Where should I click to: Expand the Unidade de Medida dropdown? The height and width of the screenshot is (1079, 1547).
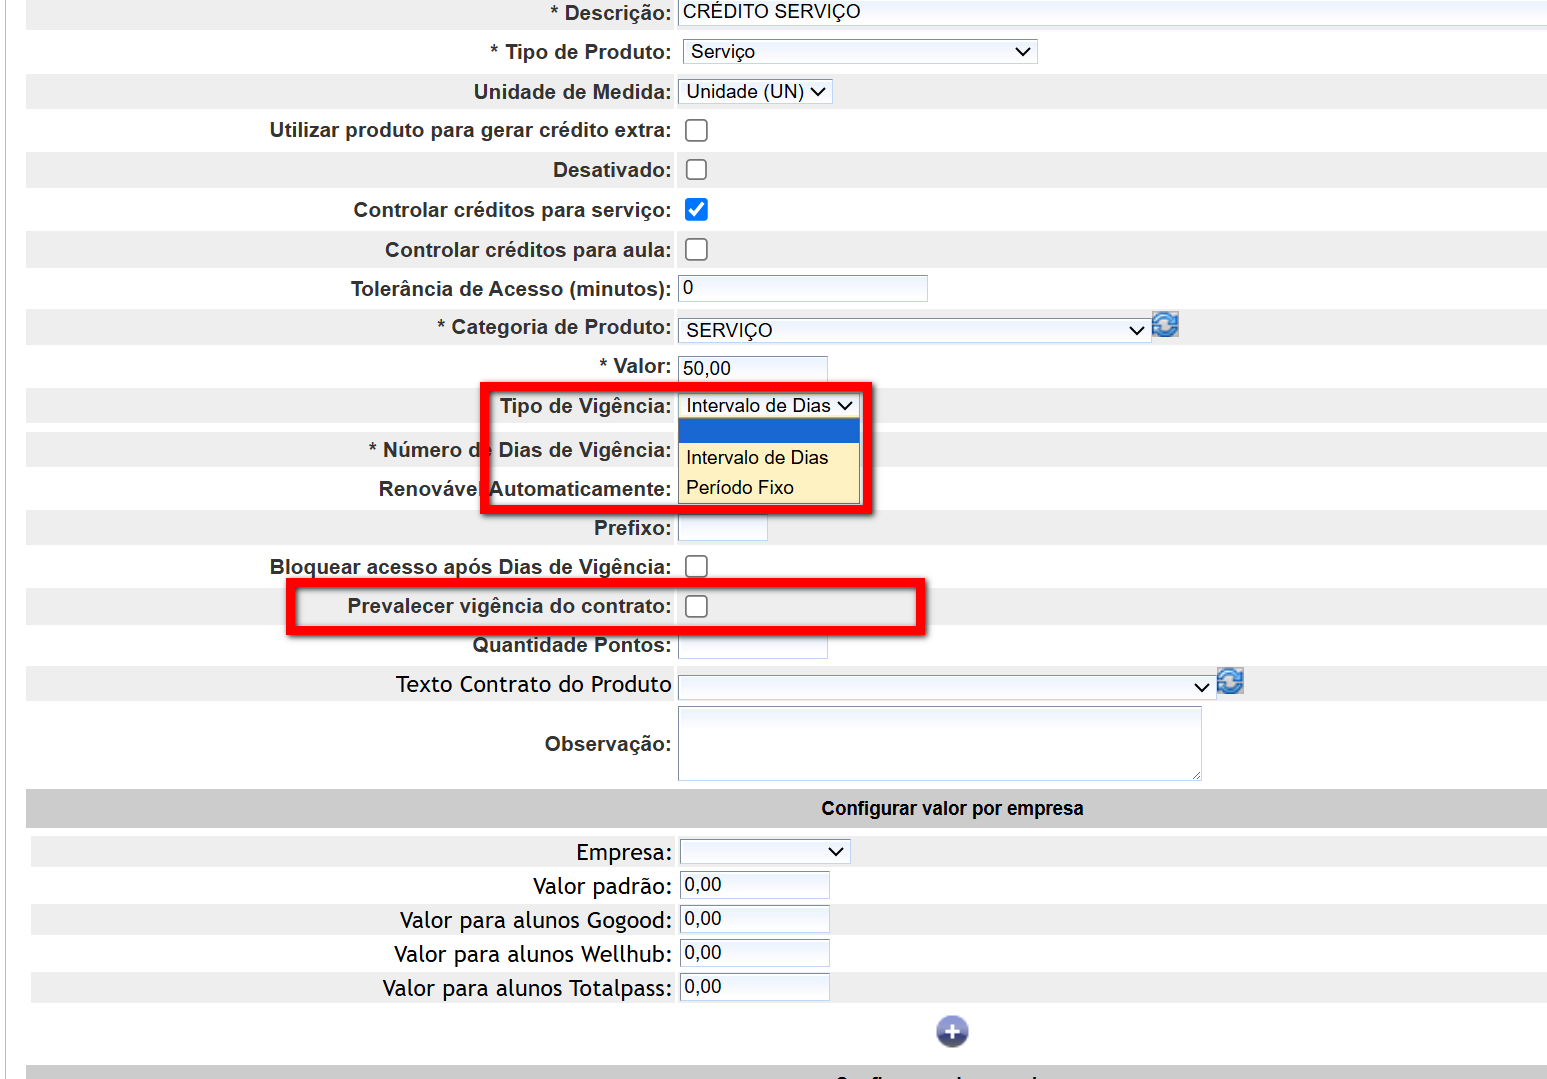coord(755,92)
